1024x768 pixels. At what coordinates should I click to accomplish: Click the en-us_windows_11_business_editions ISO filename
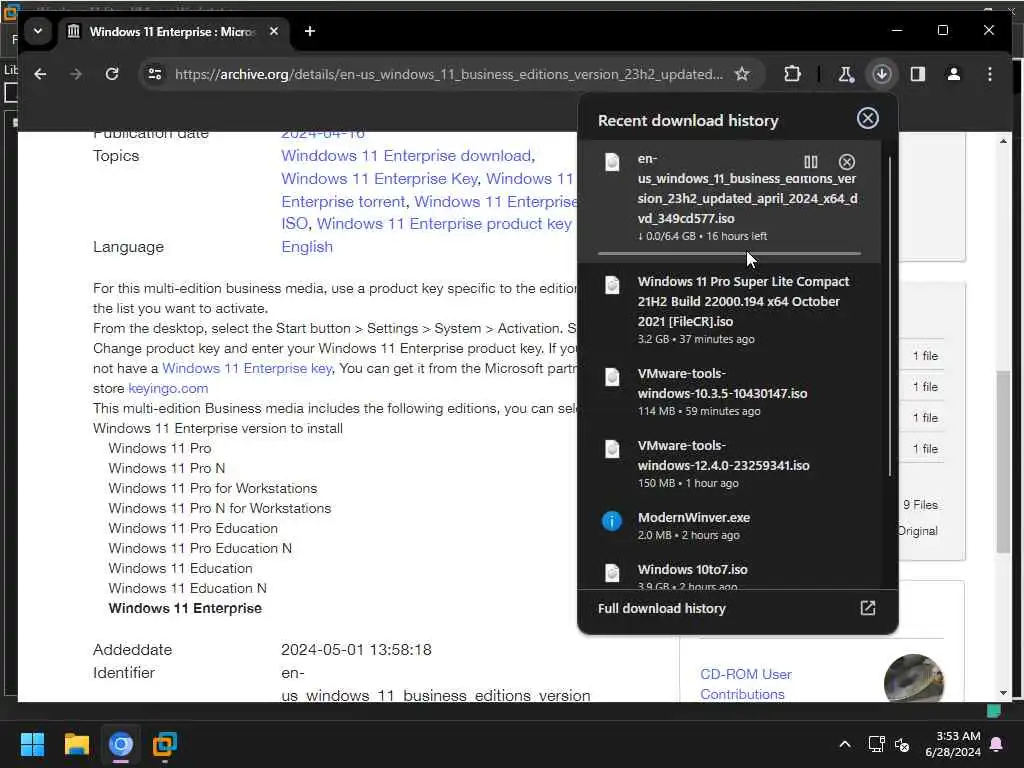[747, 188]
